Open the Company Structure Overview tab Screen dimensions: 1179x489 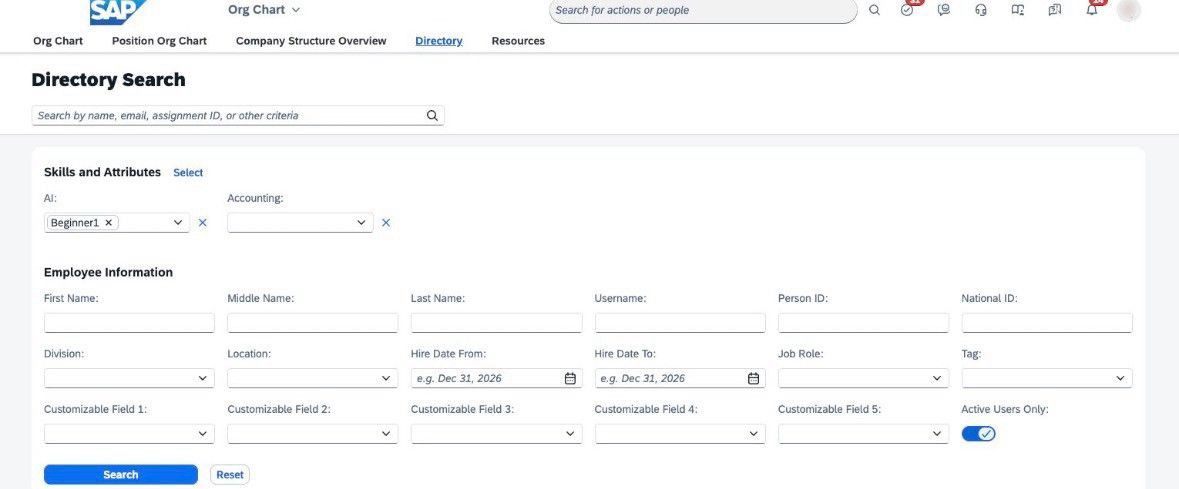click(x=311, y=41)
